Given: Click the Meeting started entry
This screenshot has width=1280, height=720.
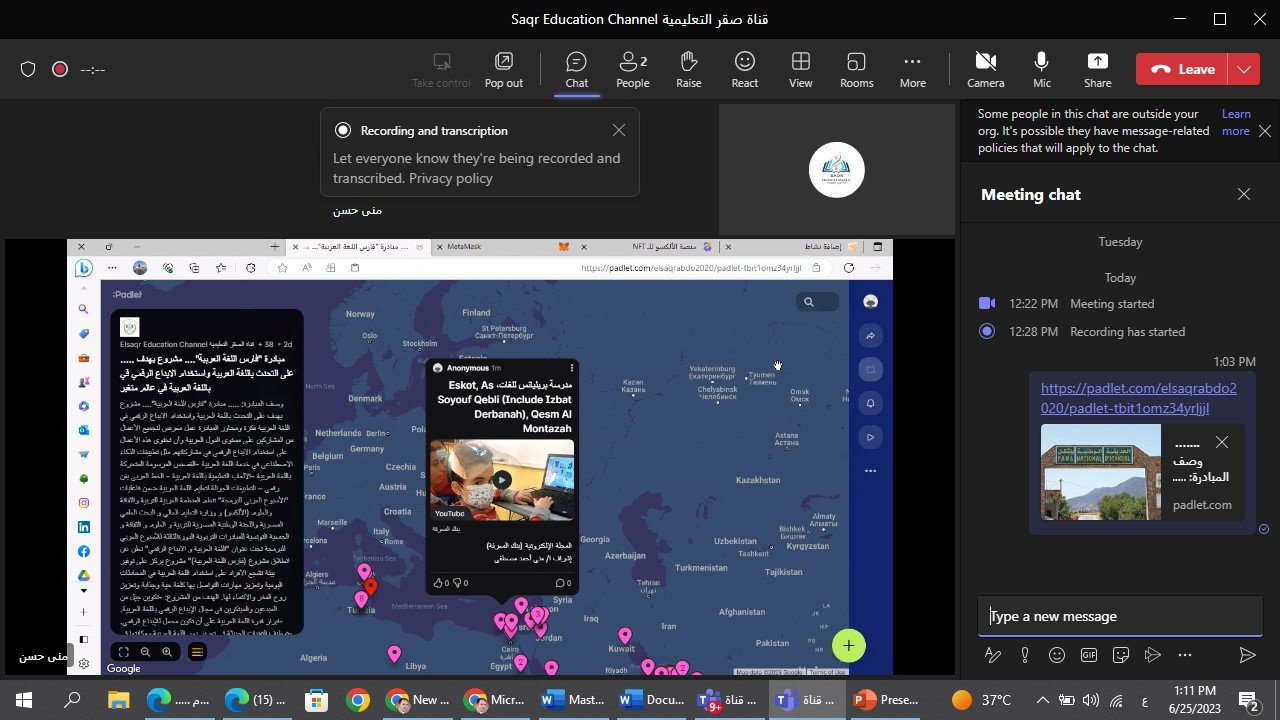Looking at the screenshot, I should pyautogui.click(x=1112, y=303).
